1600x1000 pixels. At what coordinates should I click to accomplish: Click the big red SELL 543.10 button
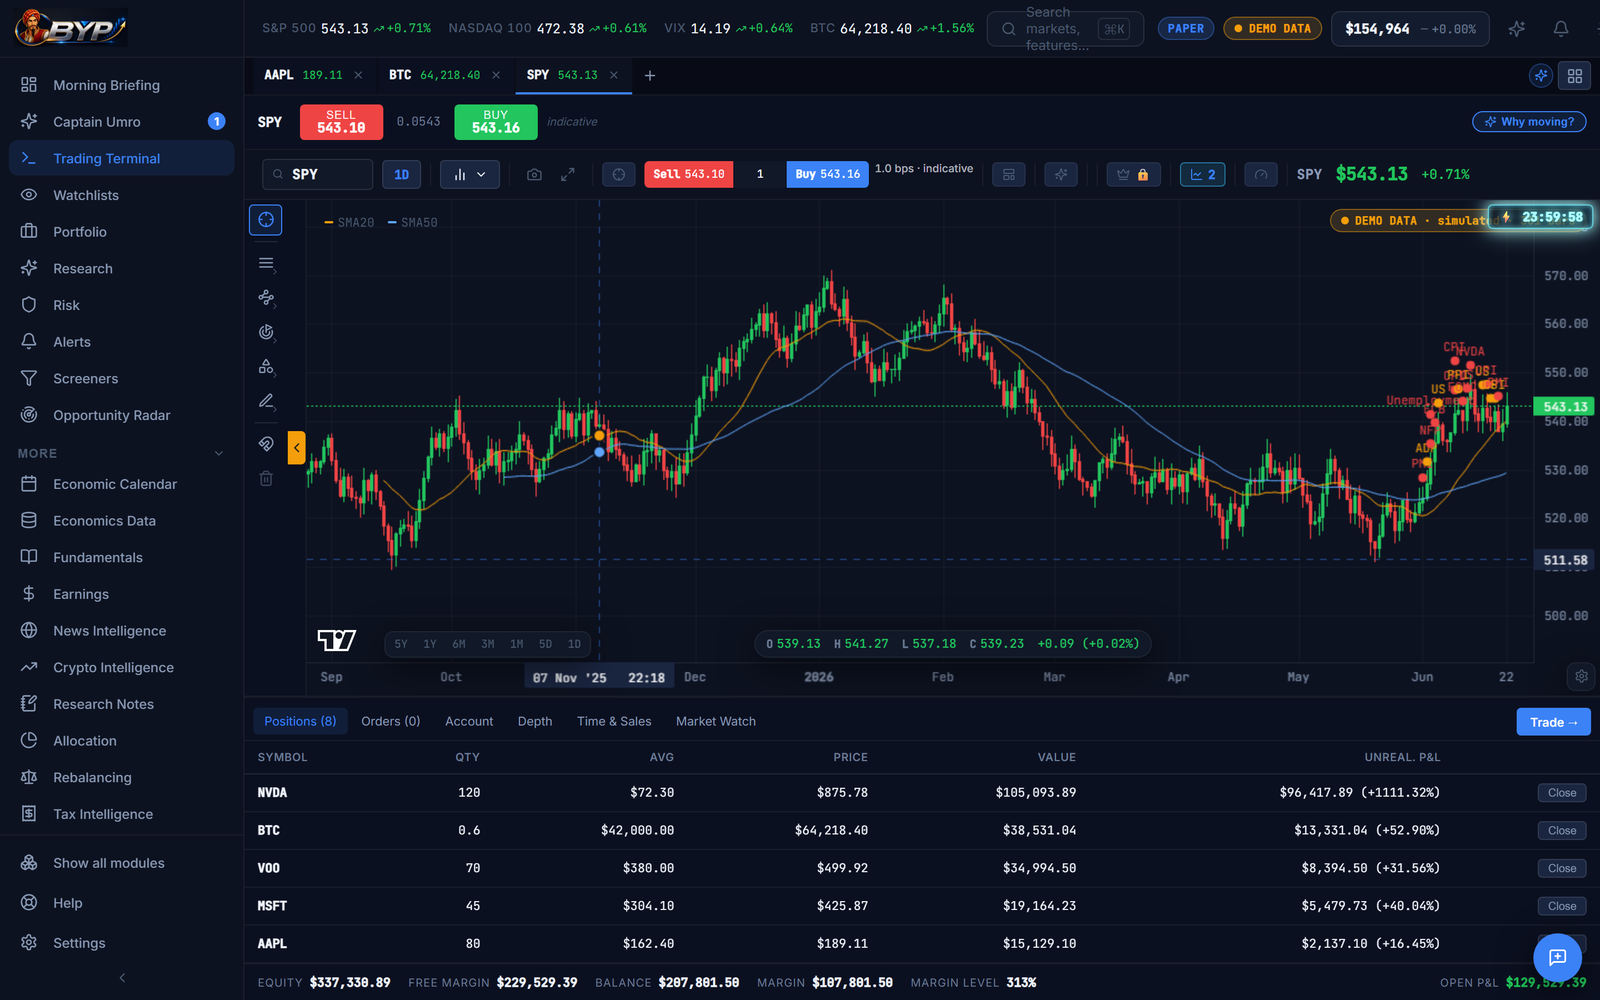[341, 122]
